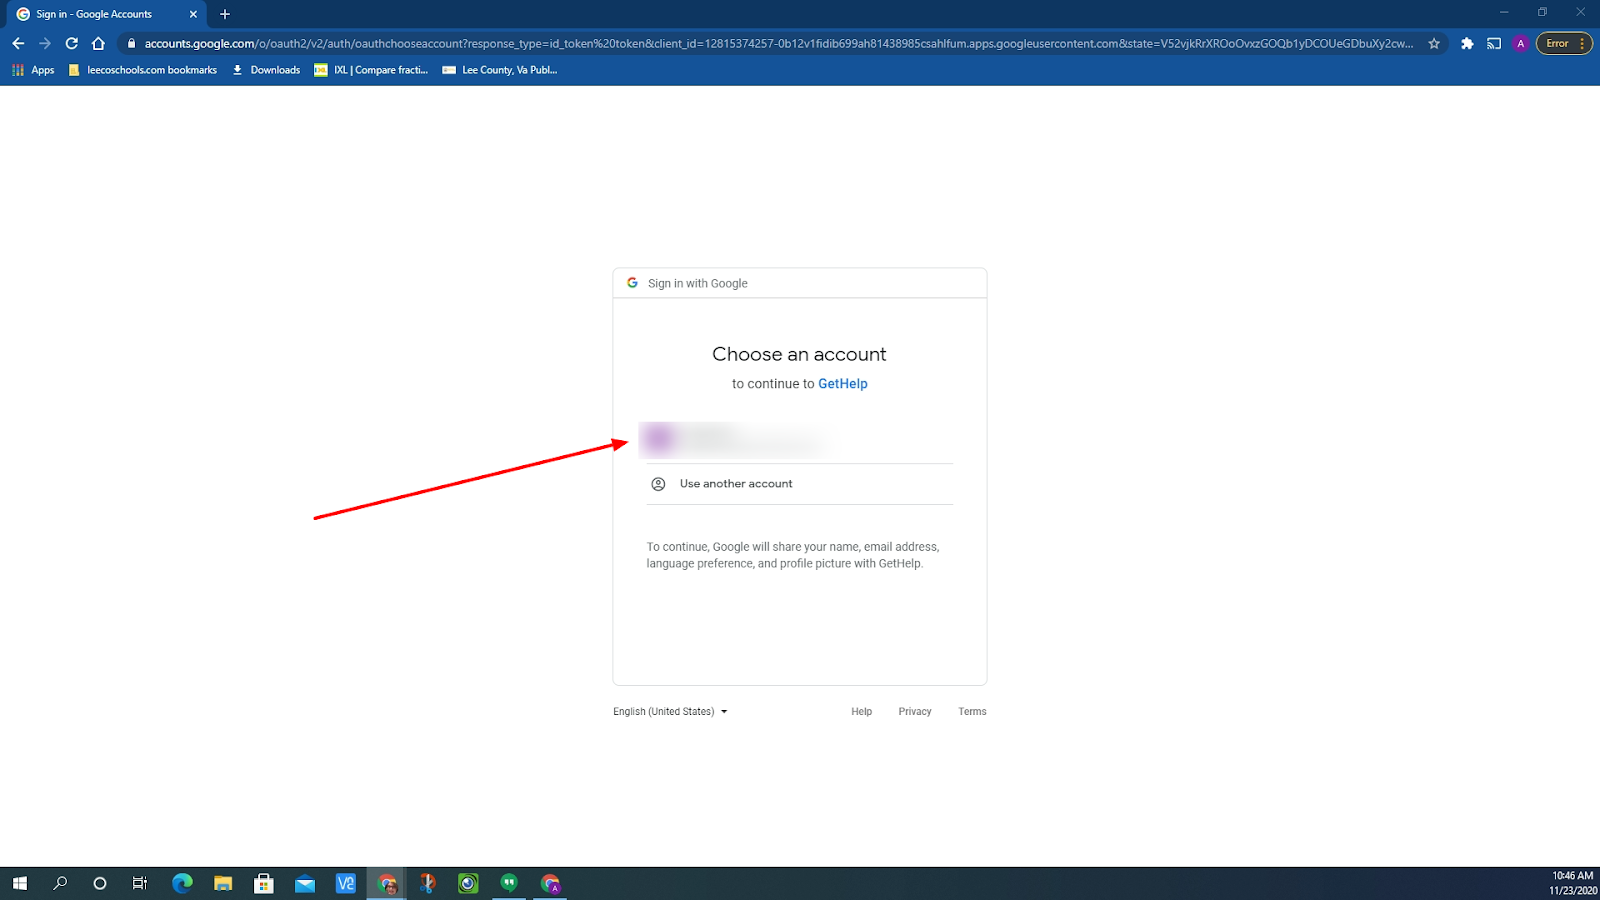This screenshot has height=900, width=1600.
Task: Open the Chrome Error menu button
Action: pyautogui.click(x=1564, y=43)
